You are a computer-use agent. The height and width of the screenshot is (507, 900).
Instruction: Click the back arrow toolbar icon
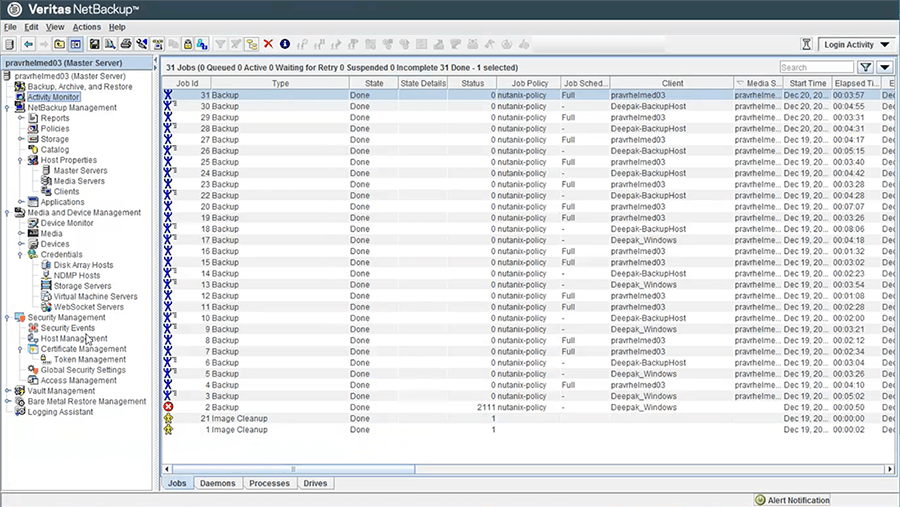pyautogui.click(x=28, y=44)
